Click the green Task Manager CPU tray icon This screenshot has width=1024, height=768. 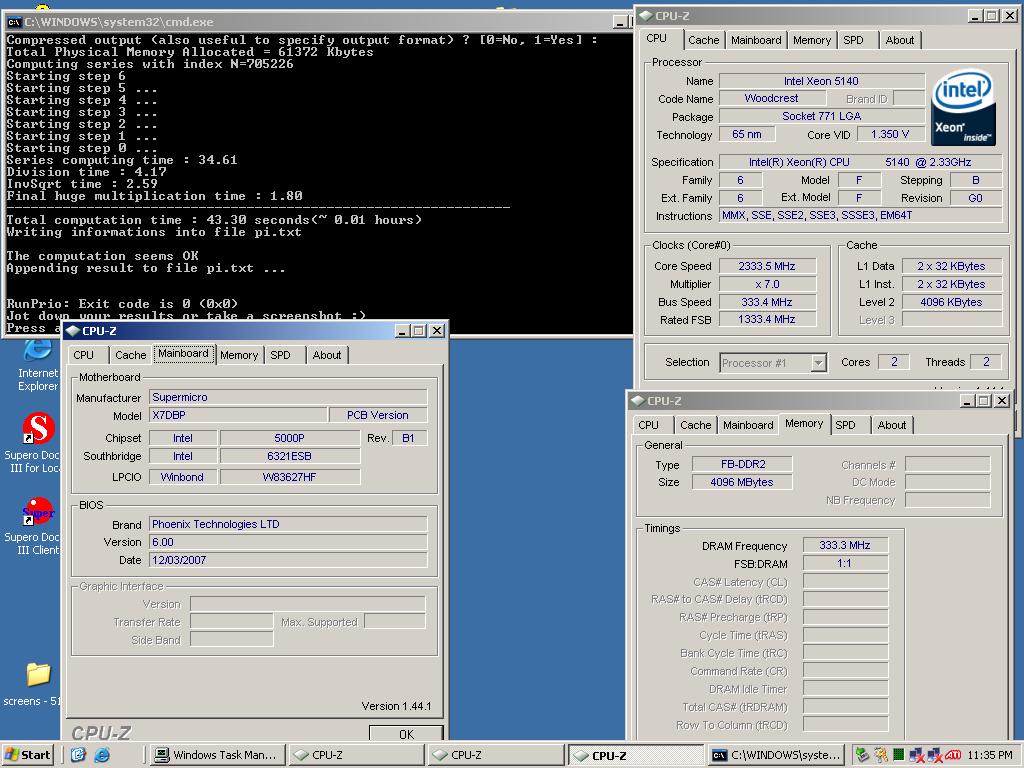tap(899, 755)
